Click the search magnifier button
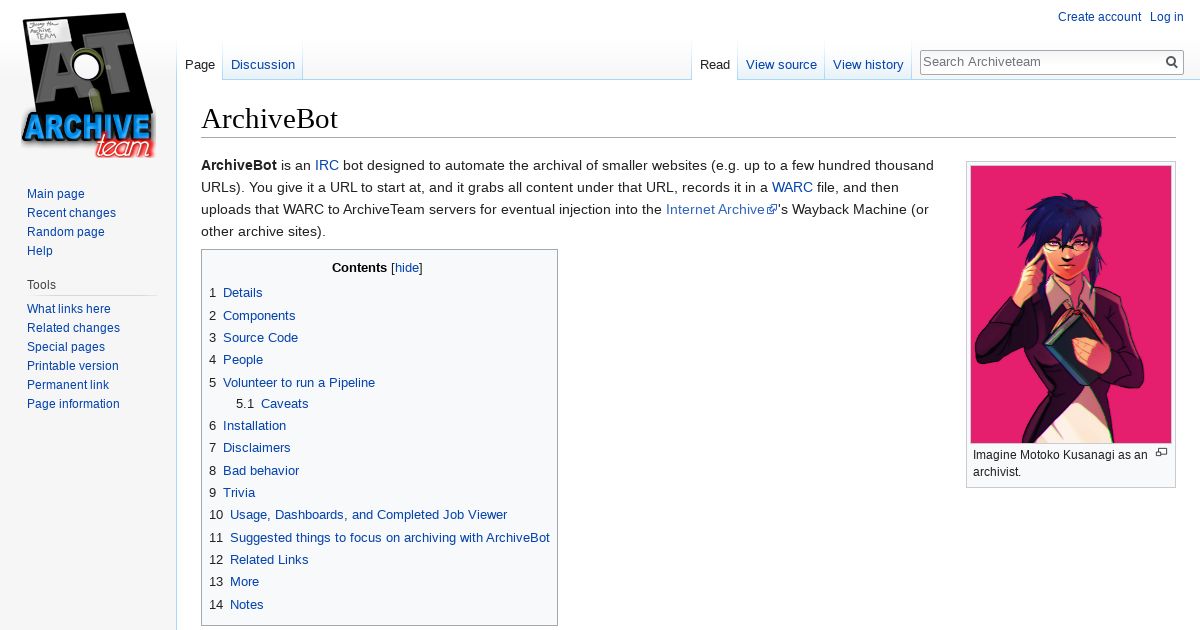The image size is (1200, 630). click(x=1172, y=62)
